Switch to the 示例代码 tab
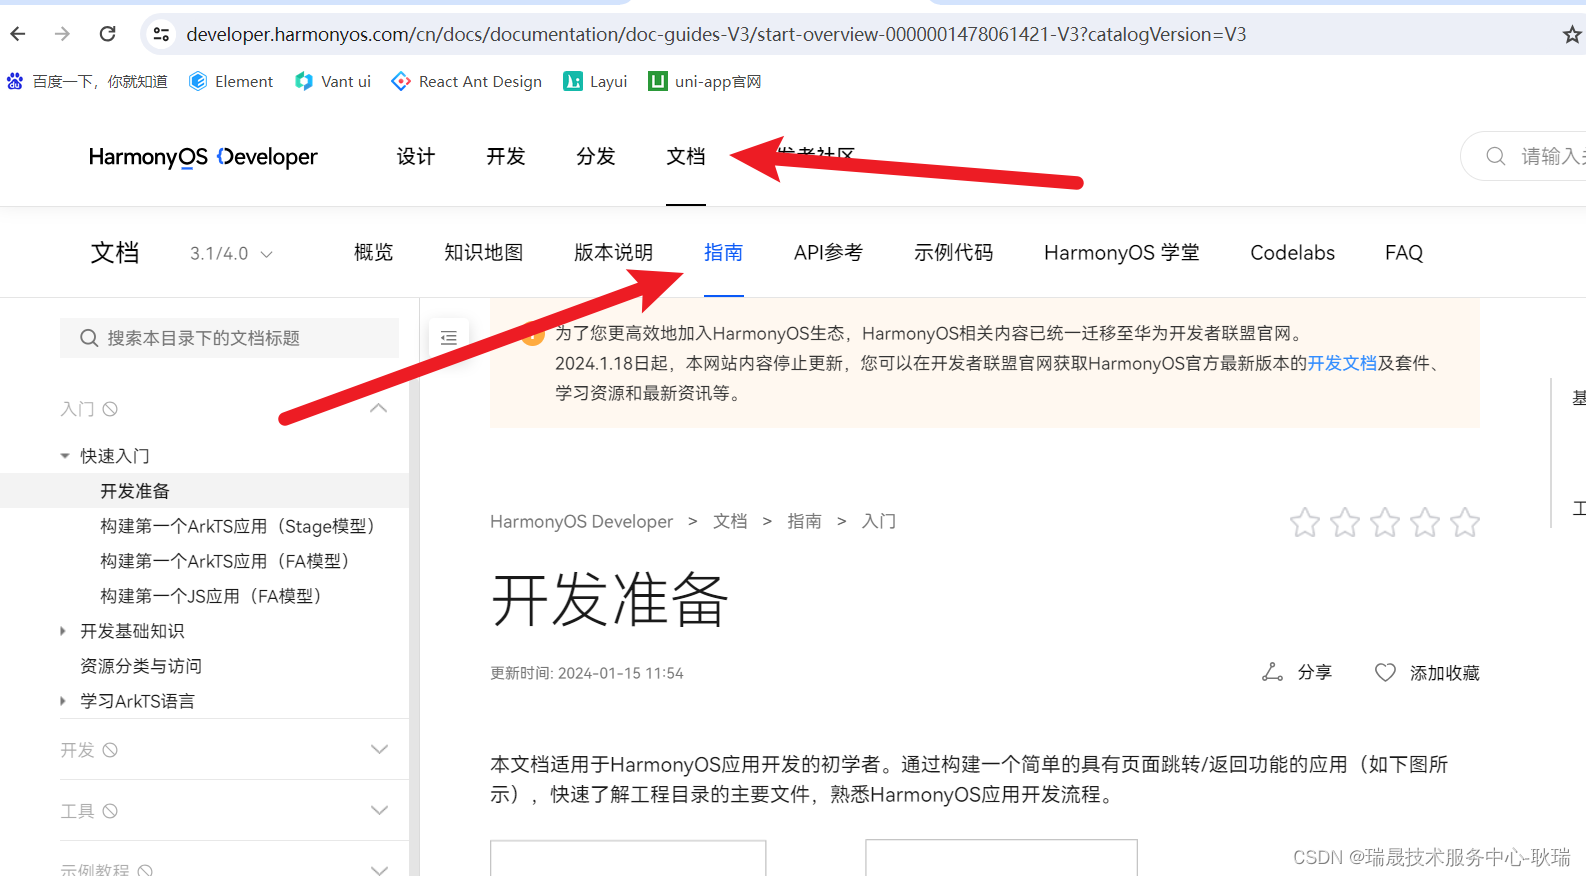 [954, 253]
